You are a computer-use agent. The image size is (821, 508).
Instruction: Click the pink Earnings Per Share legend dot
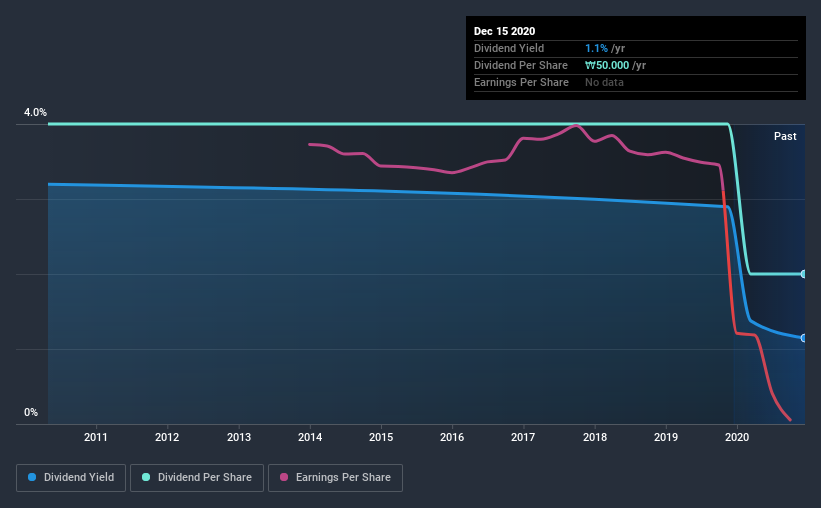(284, 477)
